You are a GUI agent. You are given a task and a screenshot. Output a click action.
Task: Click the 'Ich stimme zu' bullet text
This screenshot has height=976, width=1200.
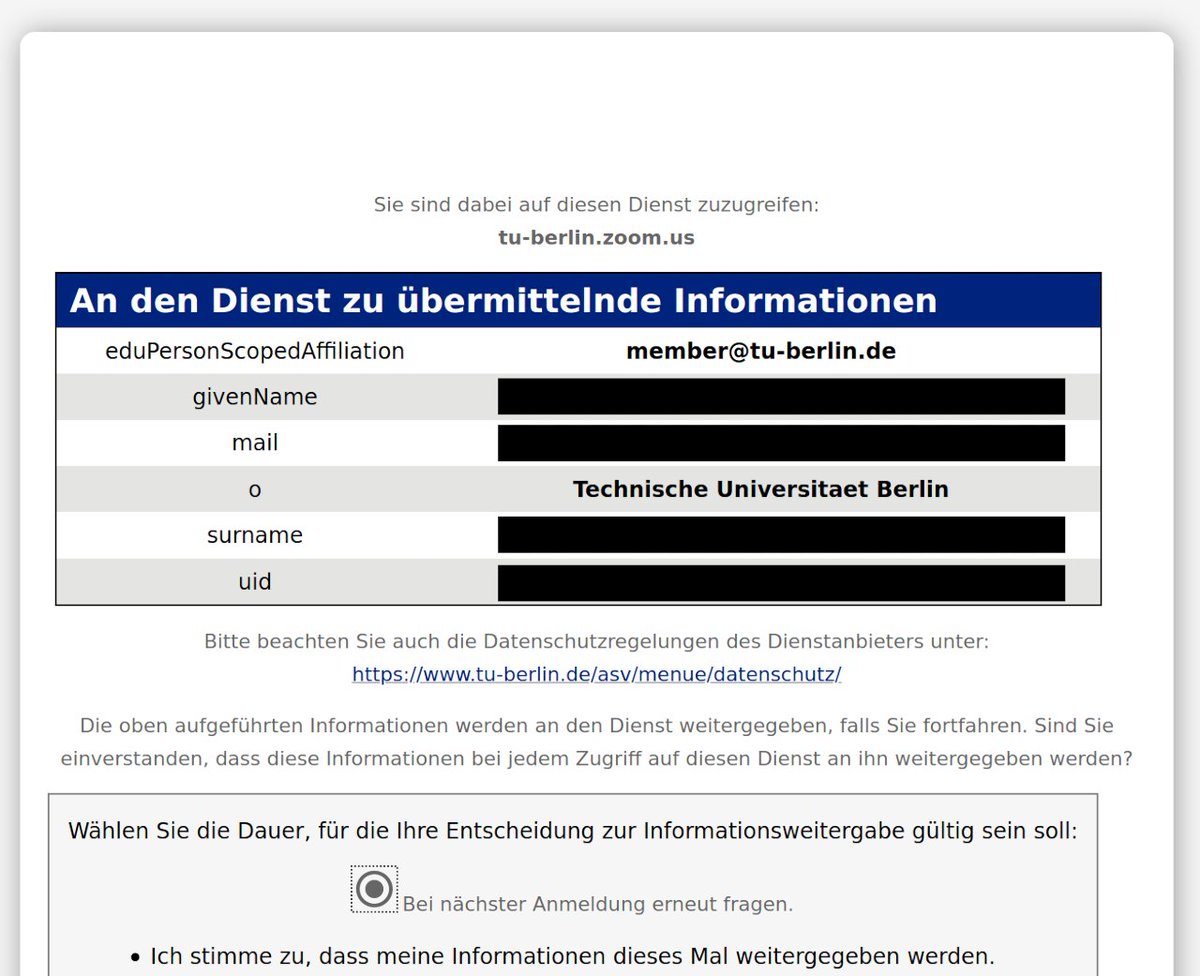pos(572,956)
